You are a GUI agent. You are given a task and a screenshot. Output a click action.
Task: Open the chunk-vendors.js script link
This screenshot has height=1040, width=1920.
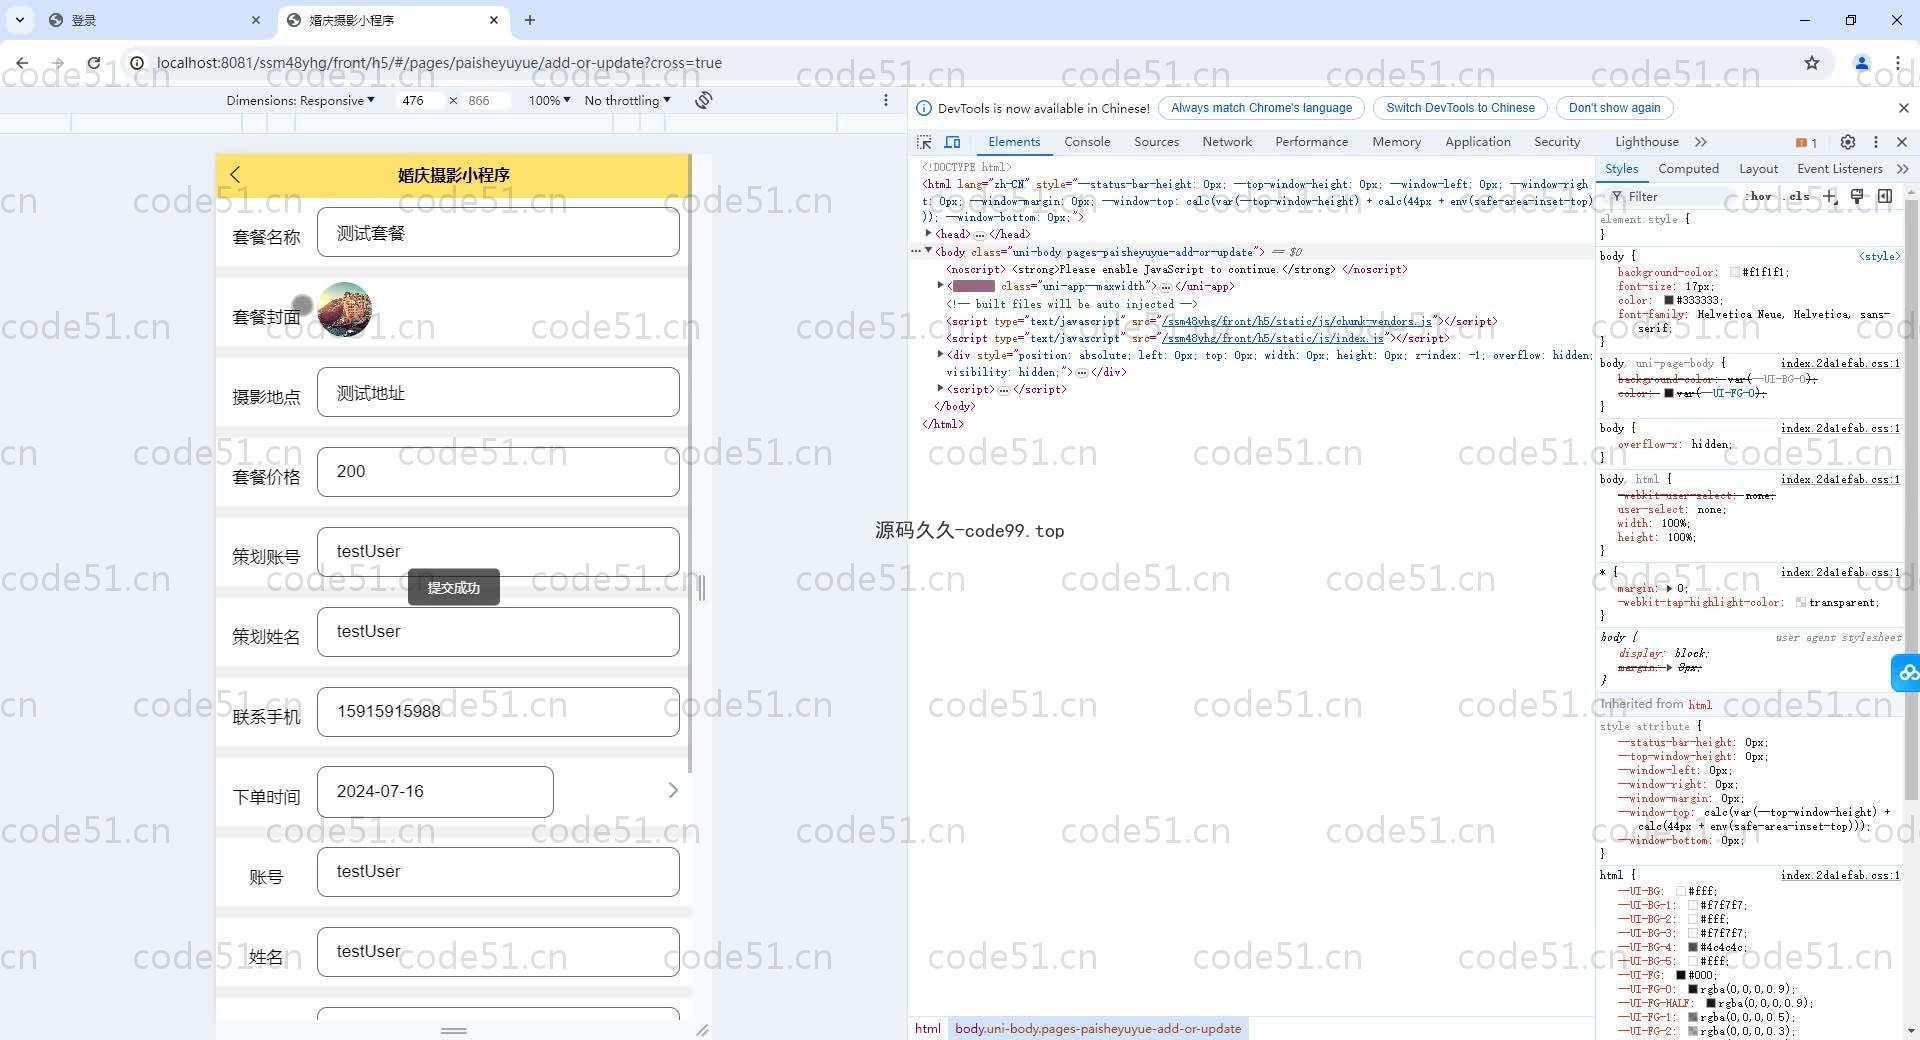[x=1297, y=321]
